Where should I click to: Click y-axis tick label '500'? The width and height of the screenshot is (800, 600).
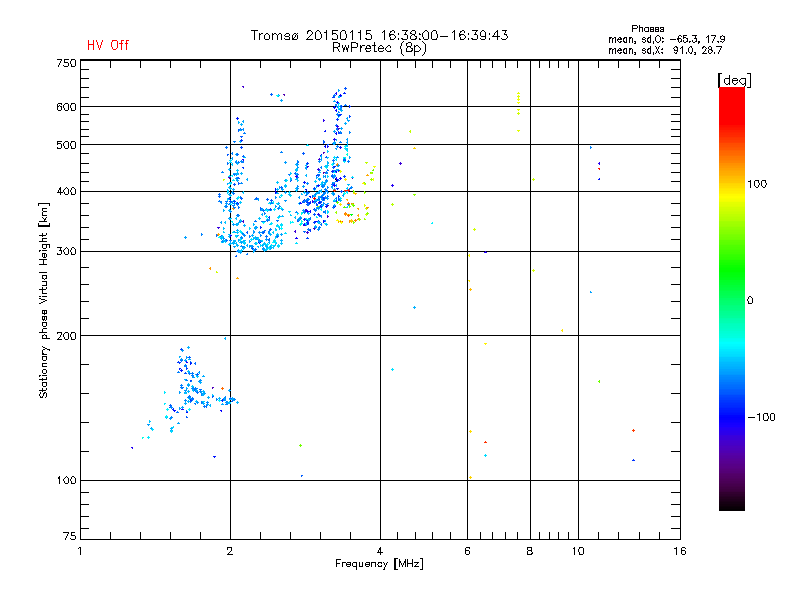click(x=66, y=145)
